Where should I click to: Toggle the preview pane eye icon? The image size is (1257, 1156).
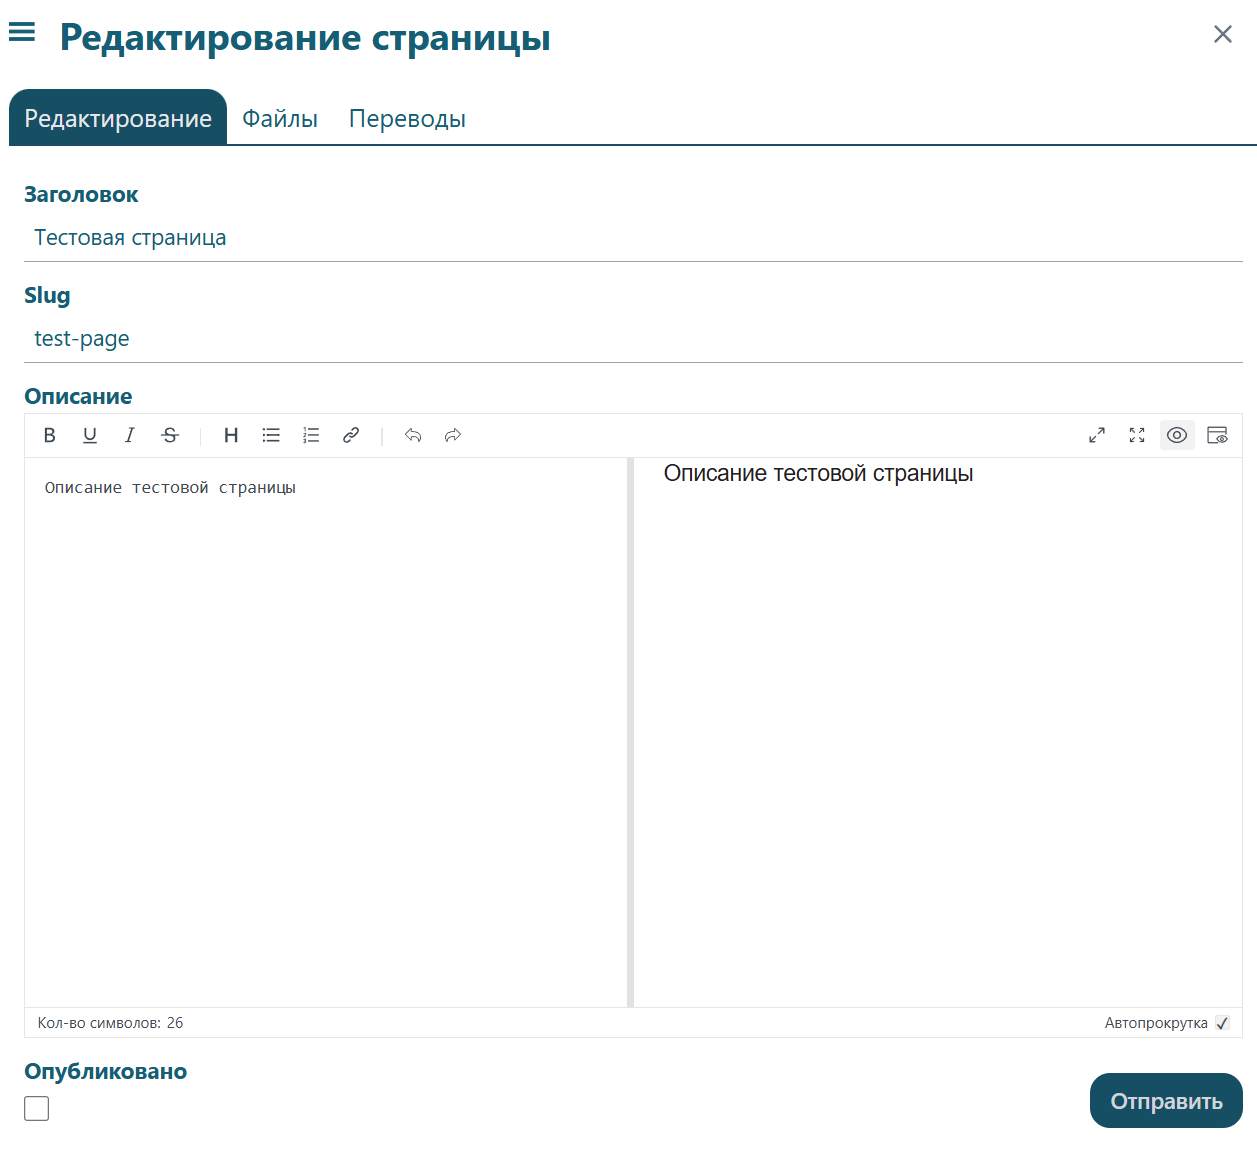point(1177,435)
